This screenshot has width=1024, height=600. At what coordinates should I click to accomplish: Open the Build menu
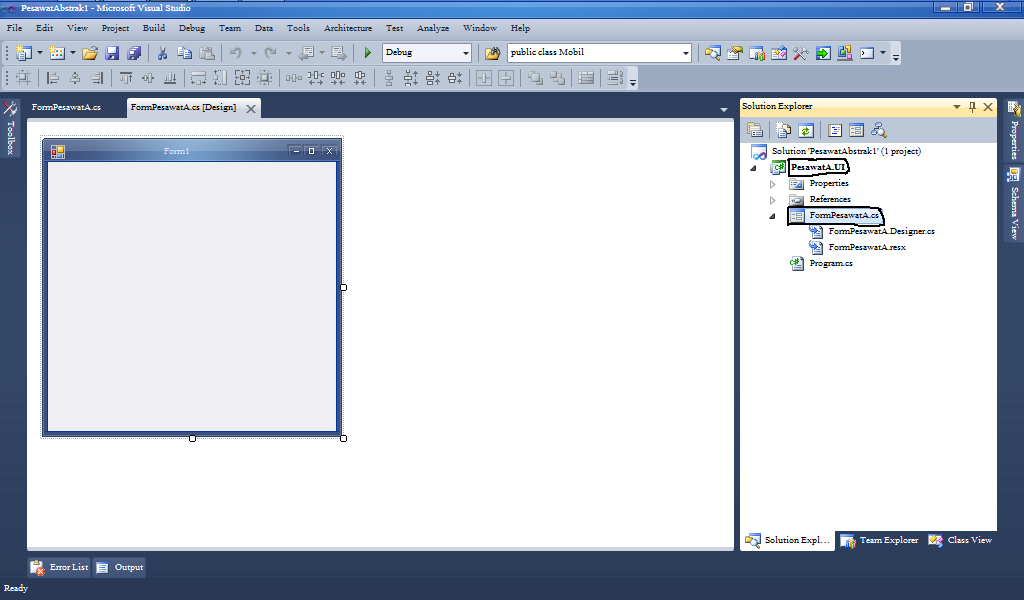154,28
